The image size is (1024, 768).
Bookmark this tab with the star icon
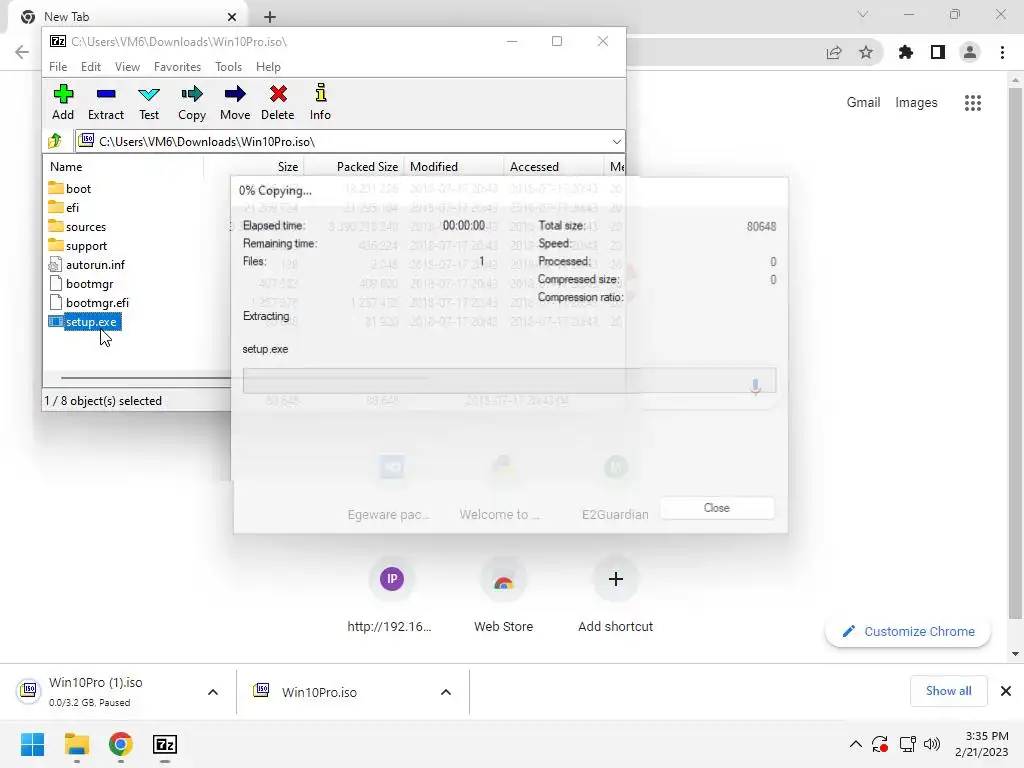[x=866, y=52]
